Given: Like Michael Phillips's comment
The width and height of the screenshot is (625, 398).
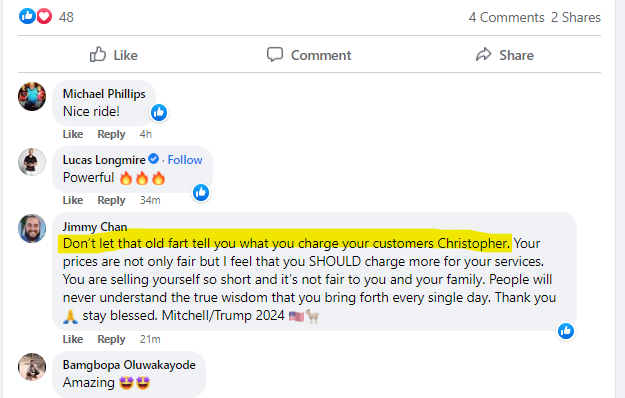Looking at the screenshot, I should [x=73, y=134].
